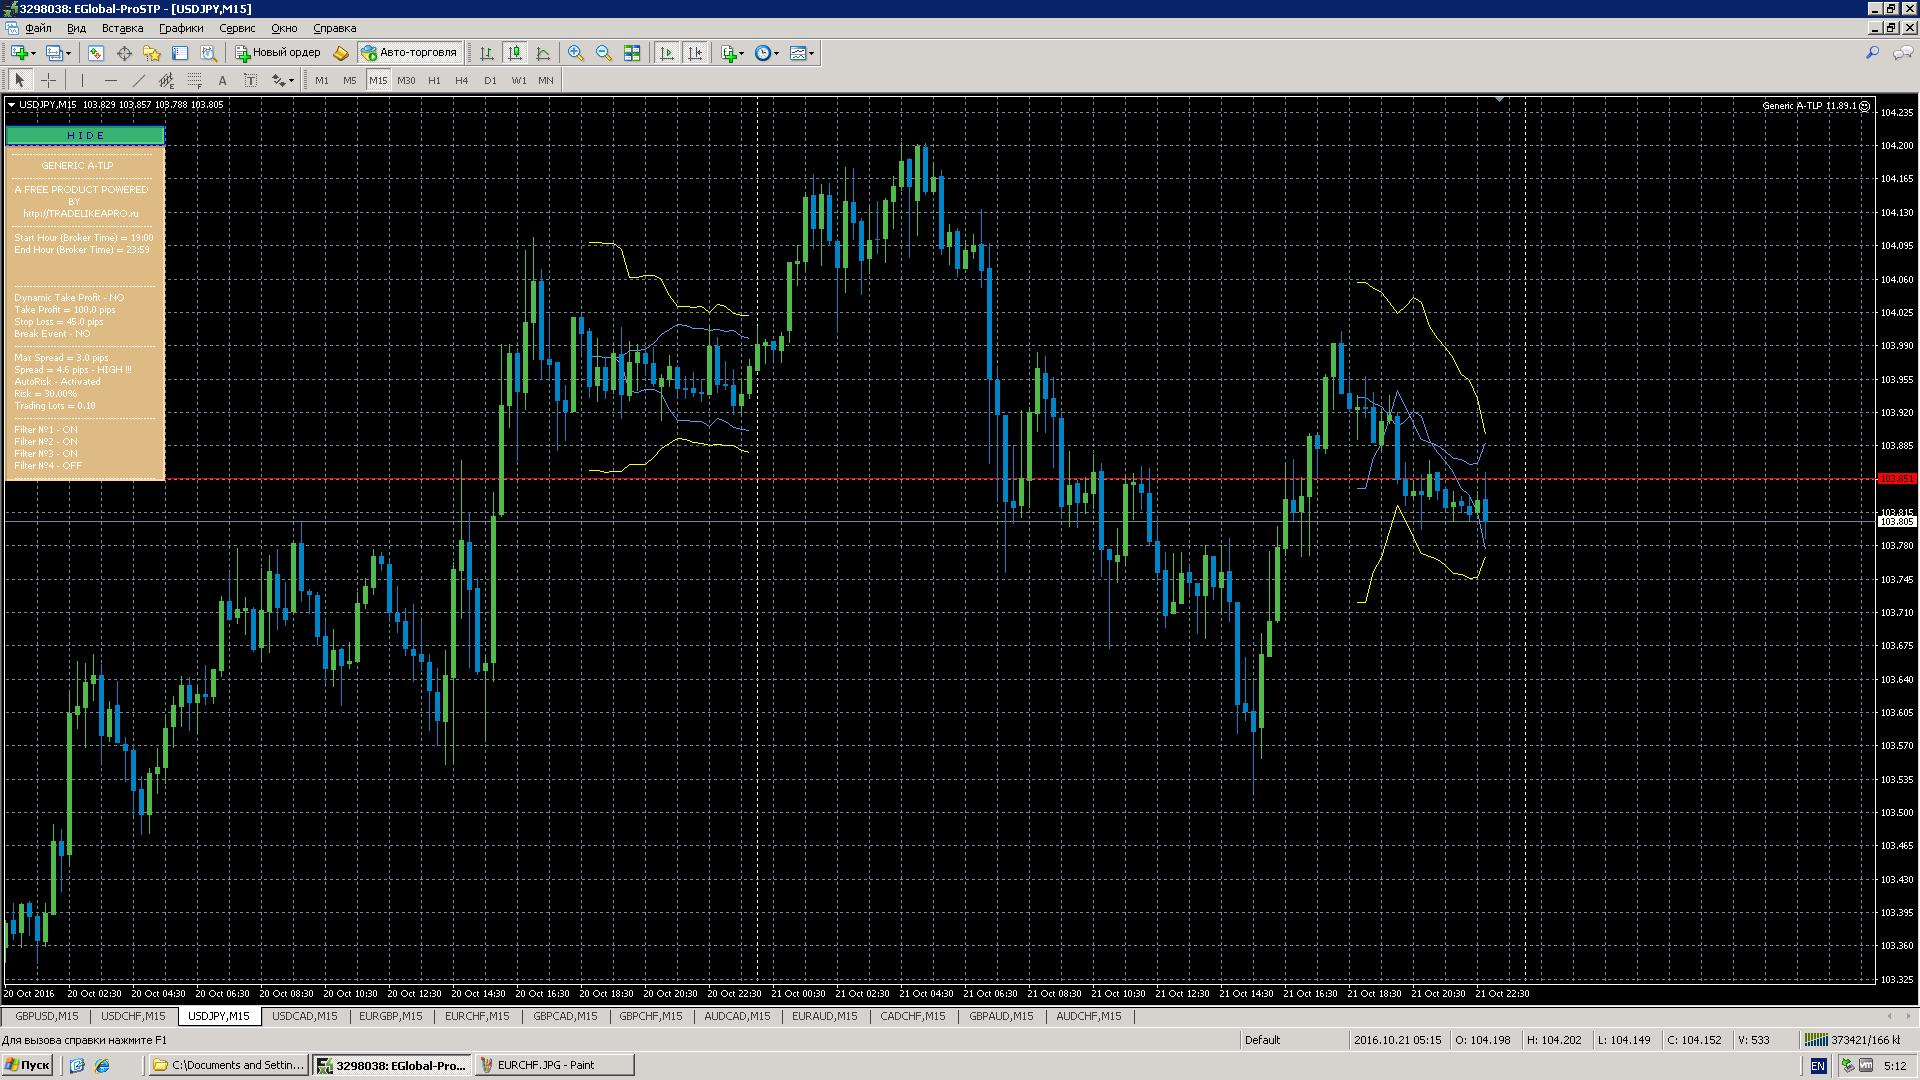Open the AUDCHF,M15 chart tab
This screenshot has width=1920, height=1080.
(1088, 1016)
